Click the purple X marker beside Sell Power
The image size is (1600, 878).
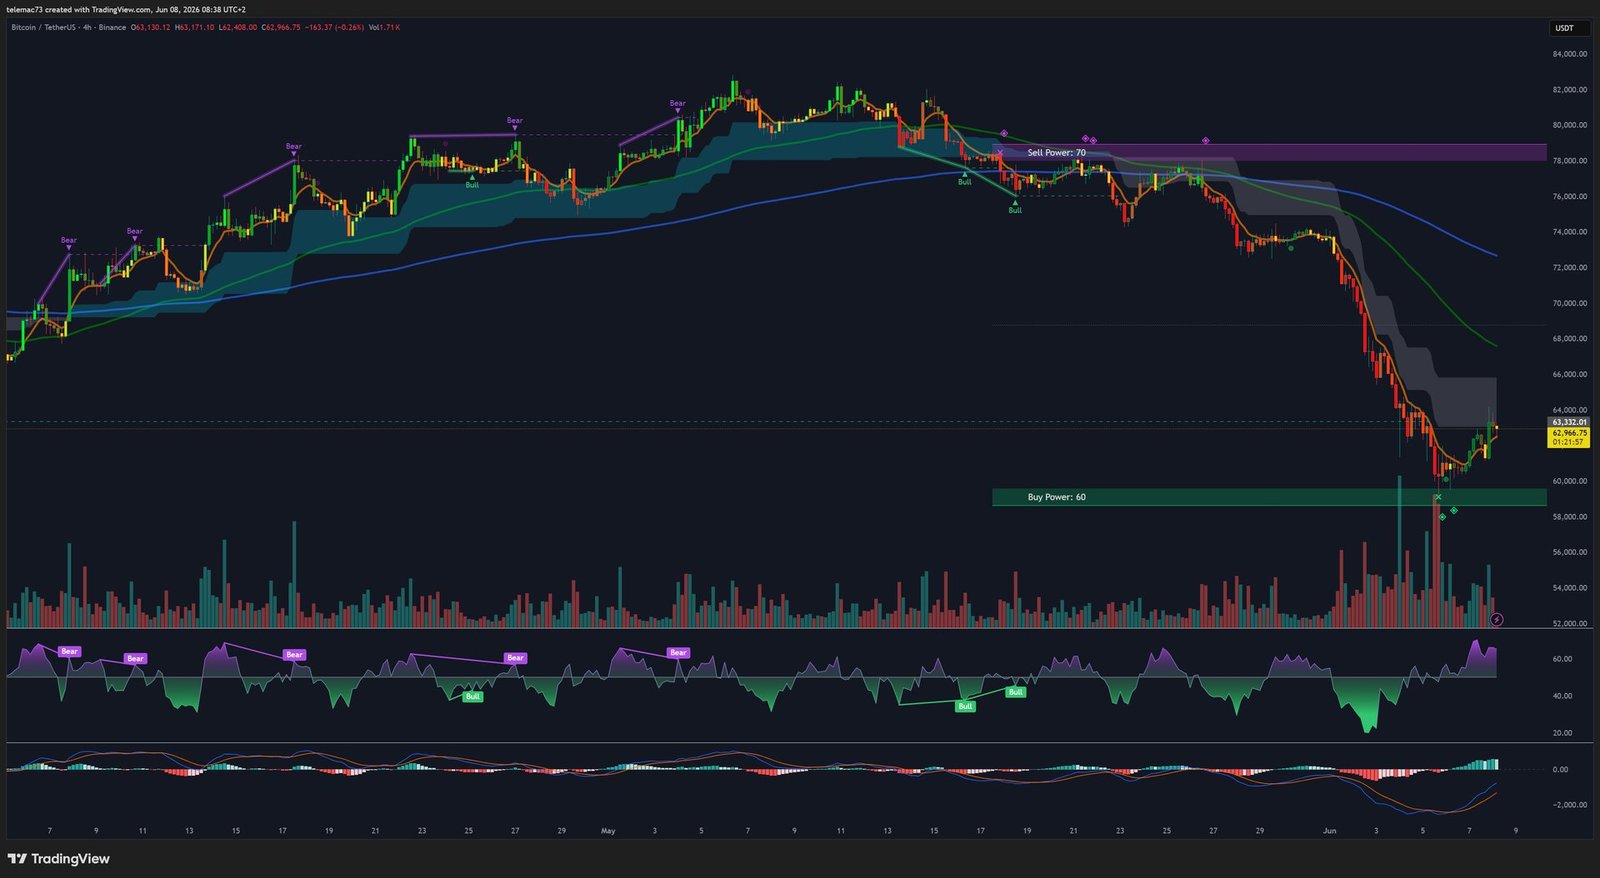point(1000,153)
